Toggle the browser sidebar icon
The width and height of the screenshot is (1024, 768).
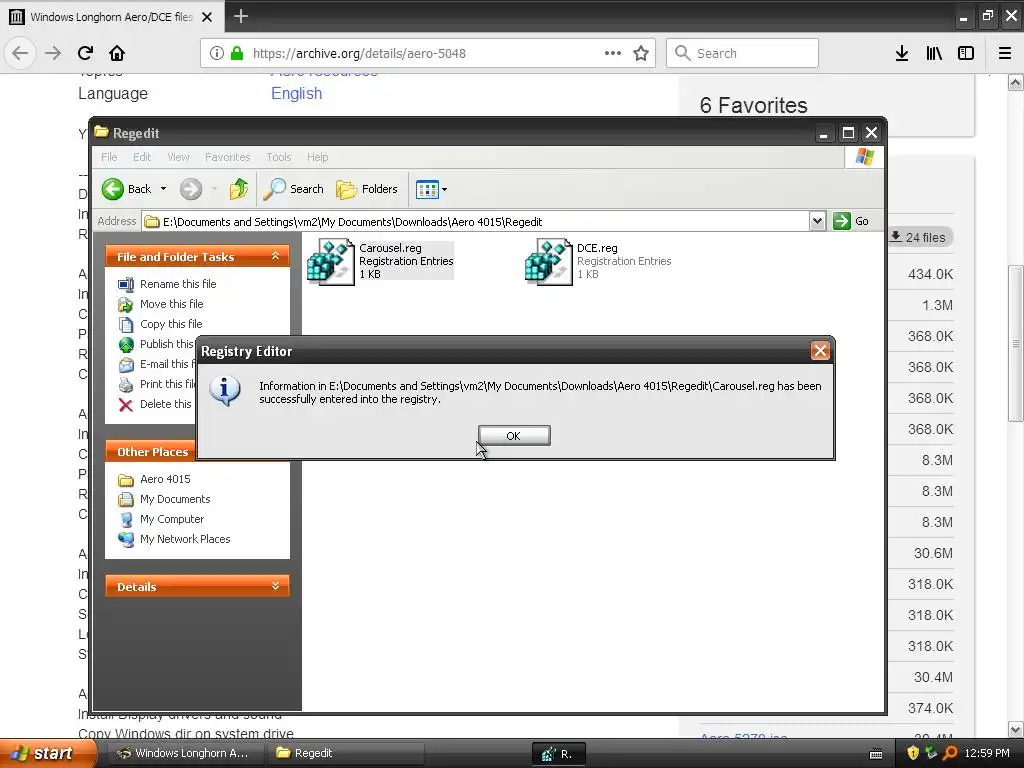tap(966, 53)
